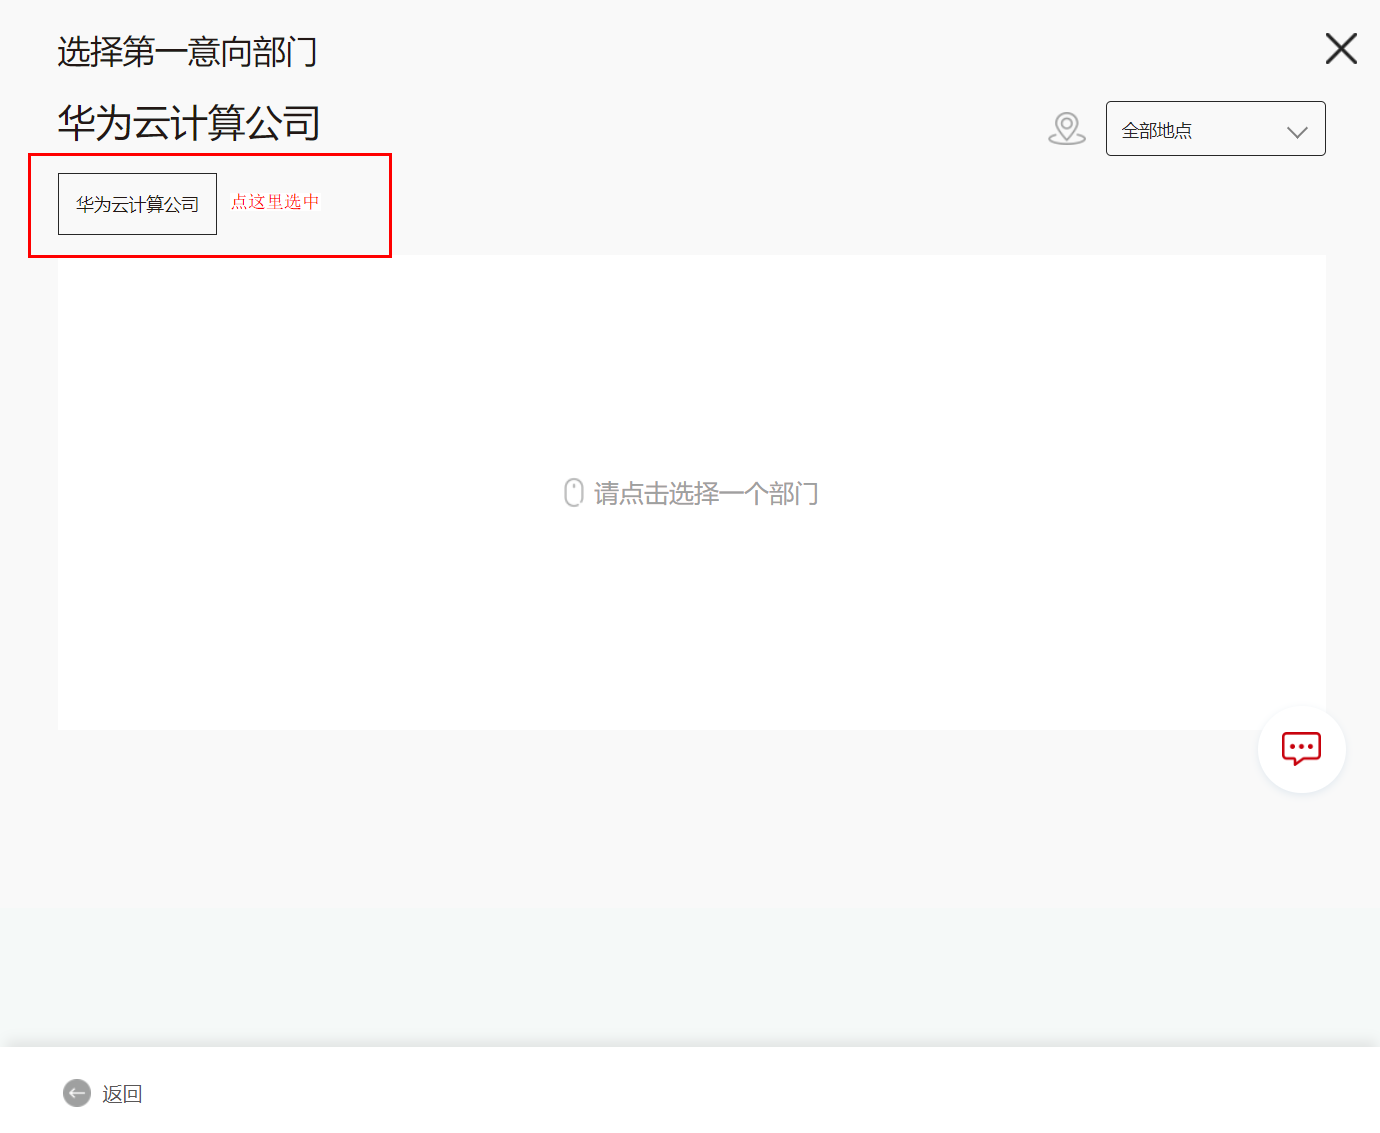
Task: Click the 全部地点 text inside the combo box
Action: pos(1157,130)
